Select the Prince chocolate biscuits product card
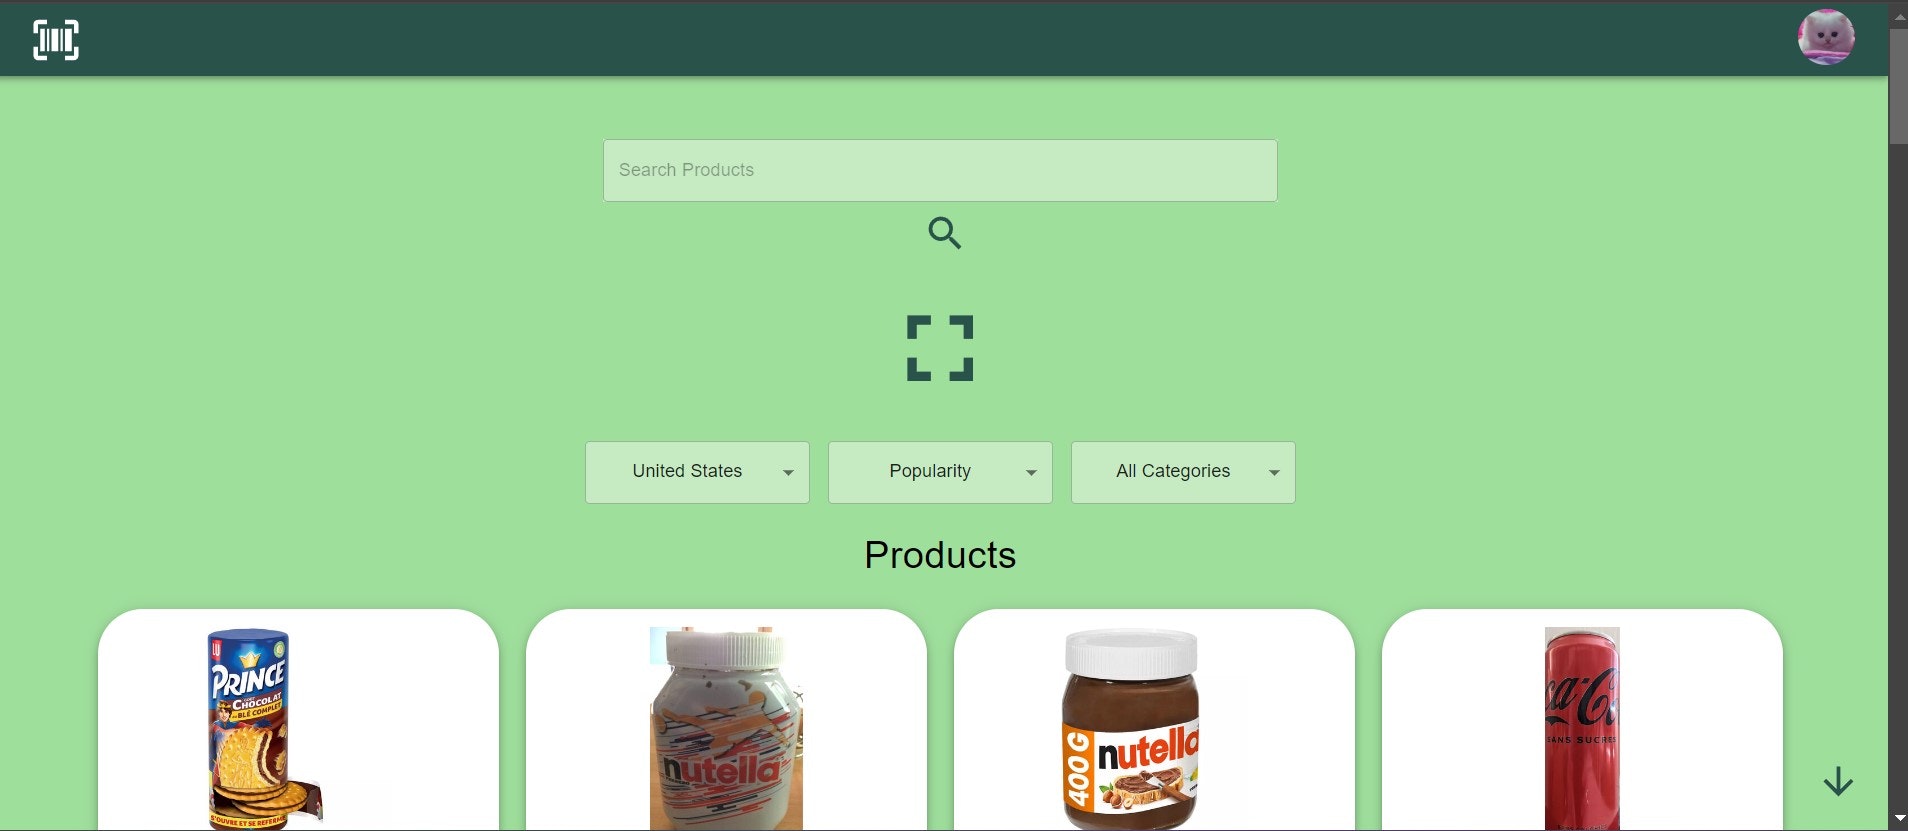This screenshot has height=831, width=1908. coord(298,720)
